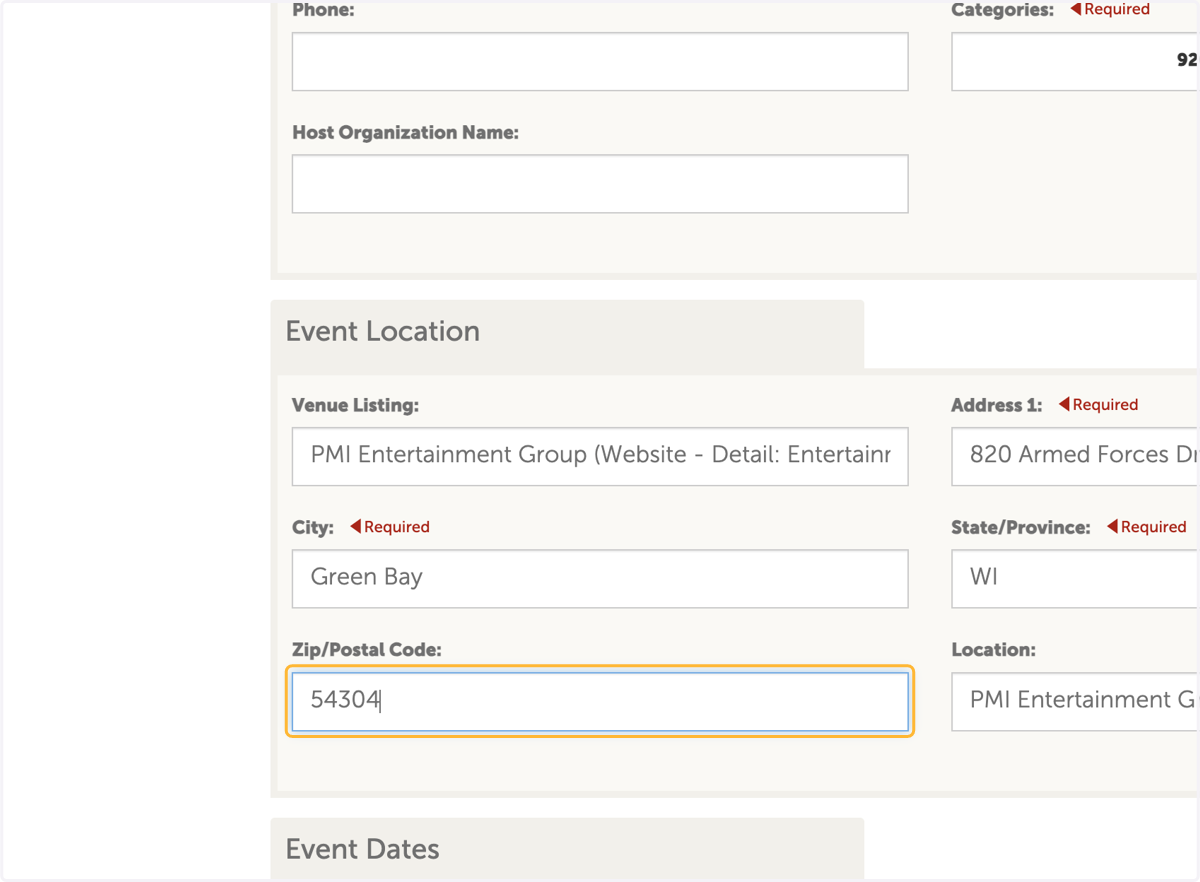Edit the State/Province field with WI
Viewport: 1200px width, 882px height.
click(1075, 579)
